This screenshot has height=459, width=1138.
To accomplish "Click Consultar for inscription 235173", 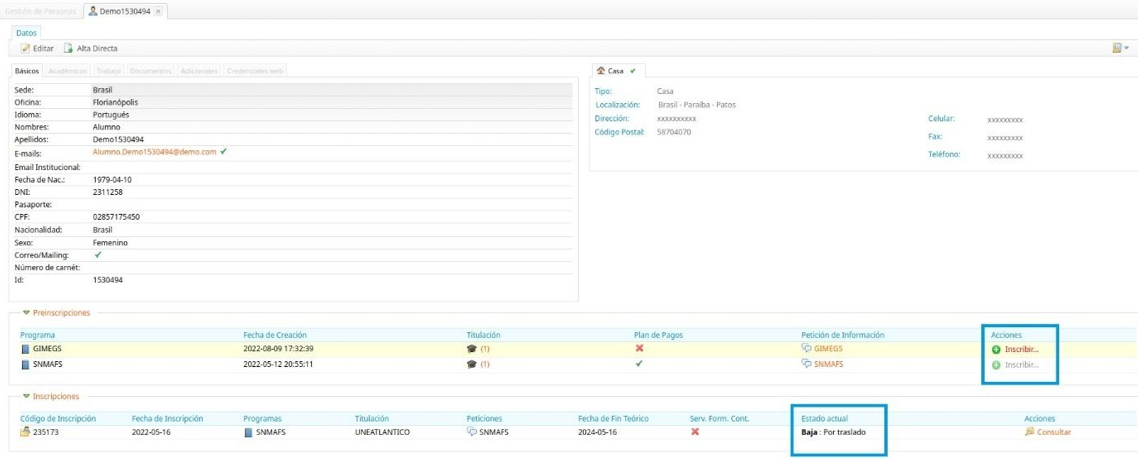I will tap(1053, 432).
